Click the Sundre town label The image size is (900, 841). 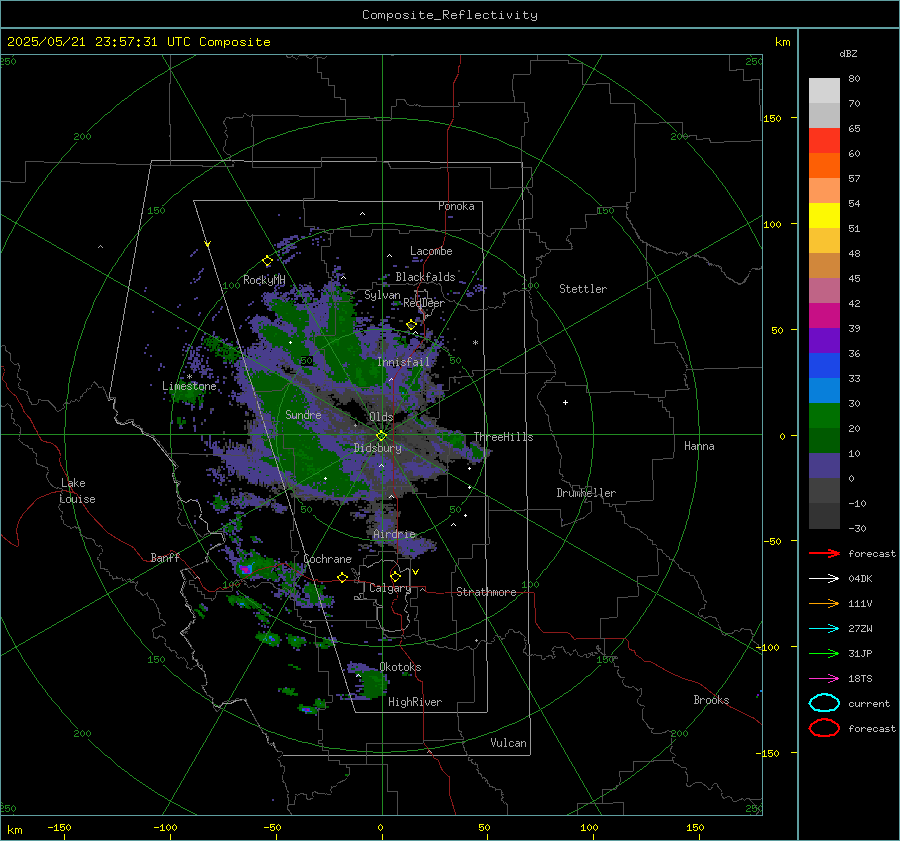[x=303, y=414]
